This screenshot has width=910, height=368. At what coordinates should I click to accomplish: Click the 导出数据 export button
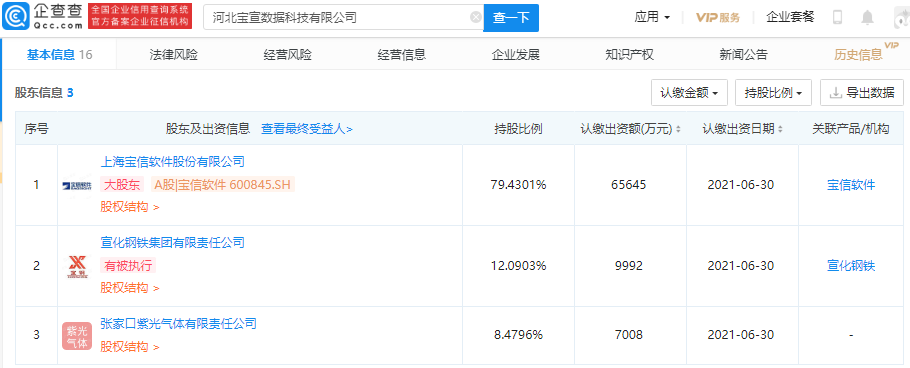[x=862, y=93]
